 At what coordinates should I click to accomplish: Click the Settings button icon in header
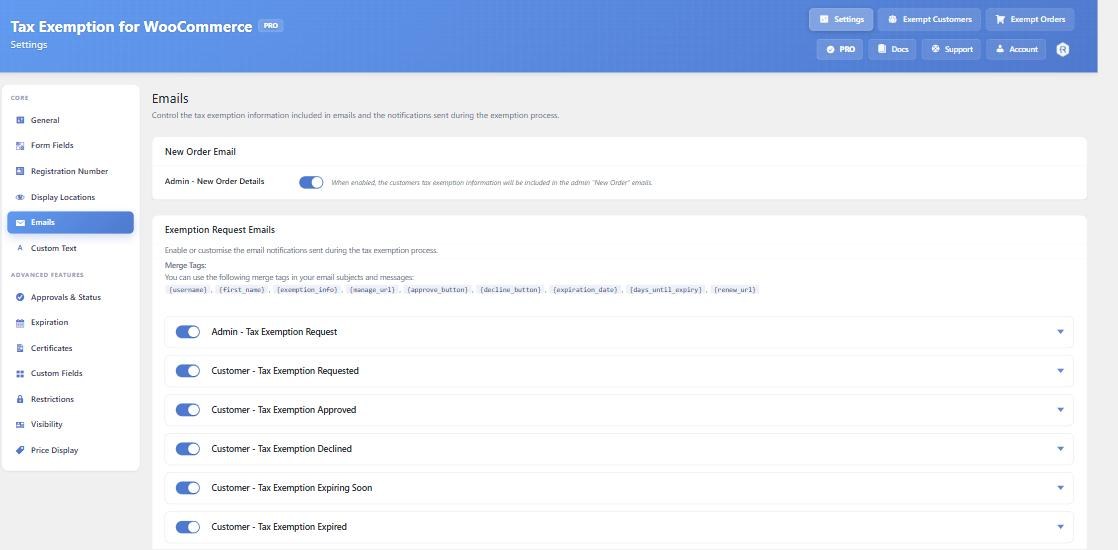(824, 19)
